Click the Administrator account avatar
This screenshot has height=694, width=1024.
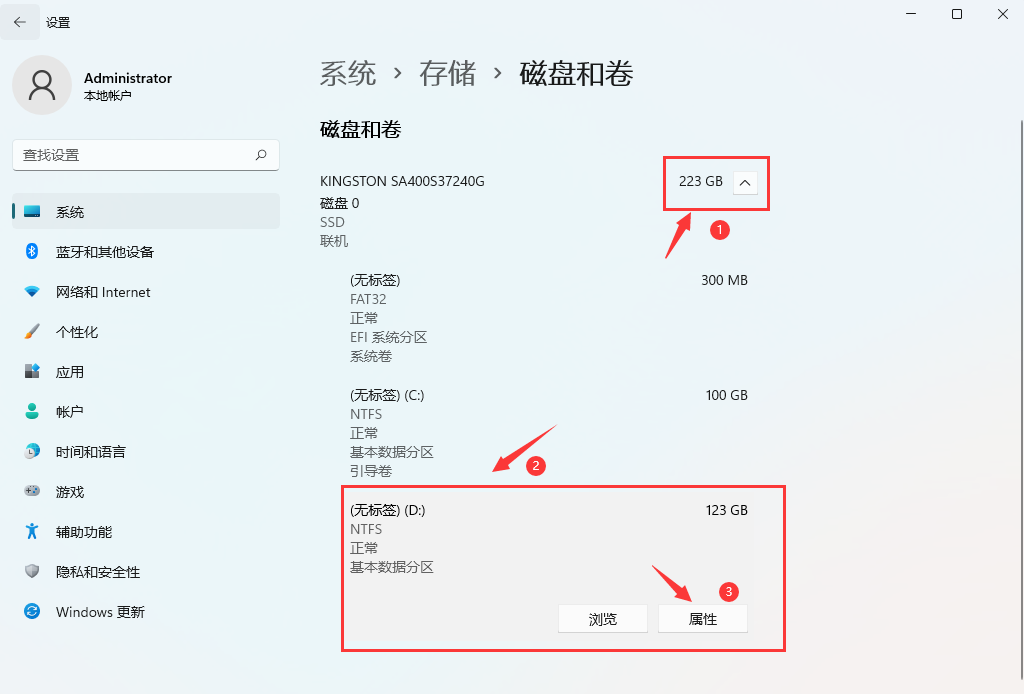(x=41, y=85)
